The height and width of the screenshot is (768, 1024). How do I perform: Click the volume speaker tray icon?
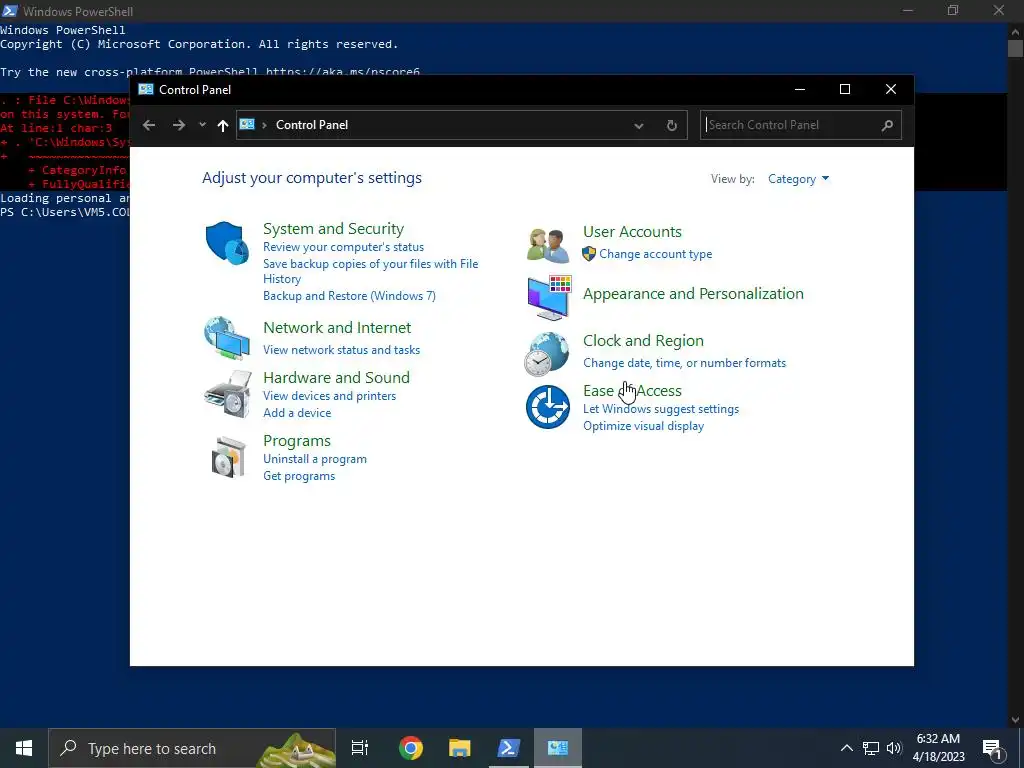pos(894,748)
